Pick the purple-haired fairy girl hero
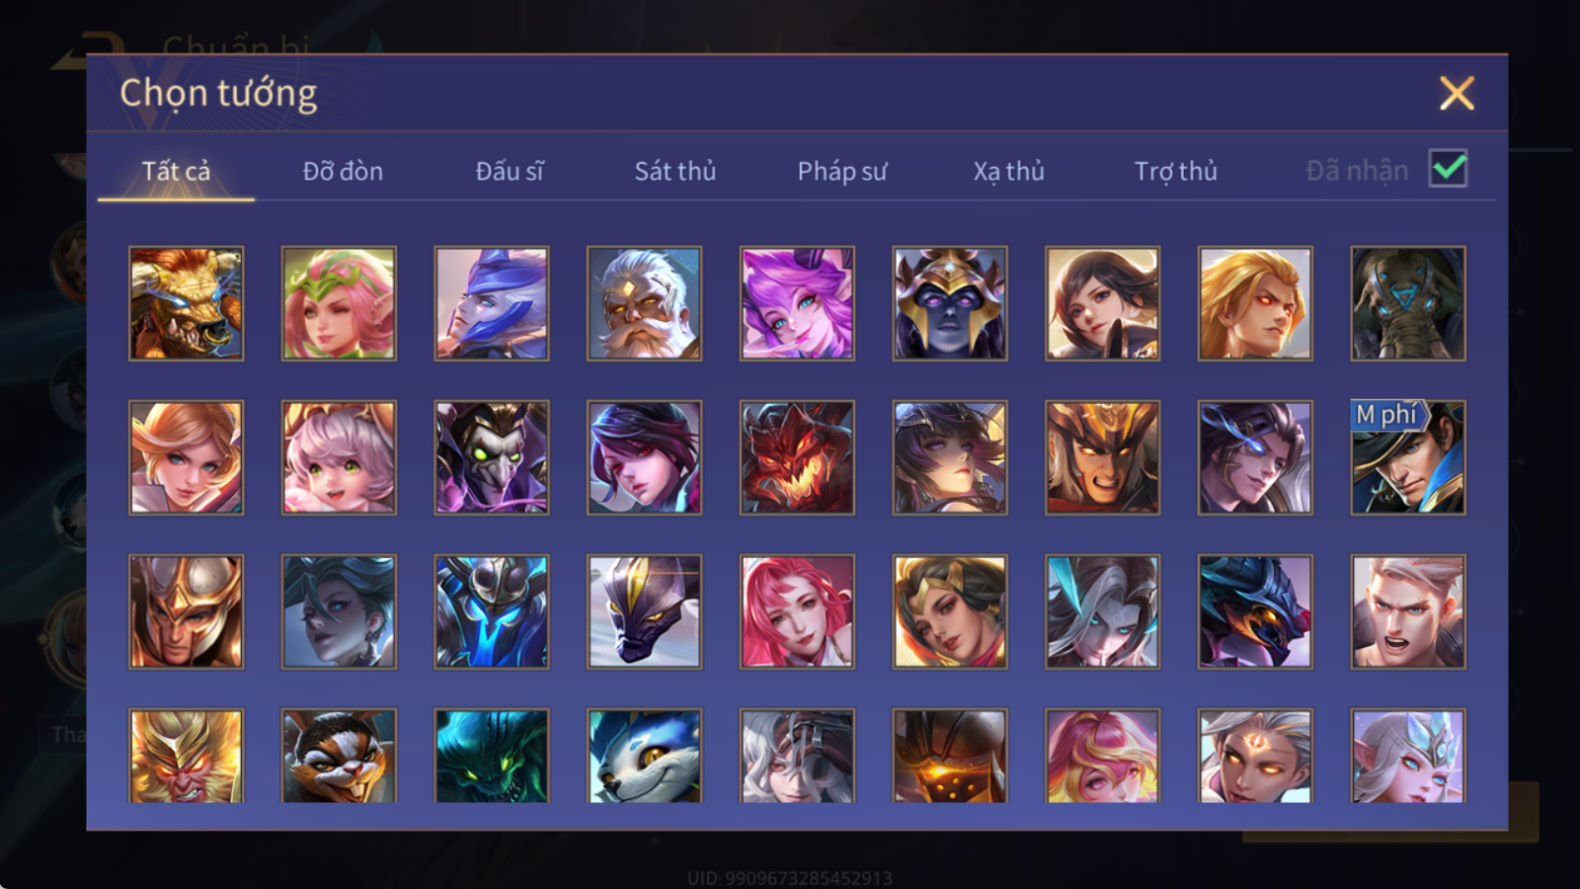The height and width of the screenshot is (889, 1580). (x=797, y=304)
